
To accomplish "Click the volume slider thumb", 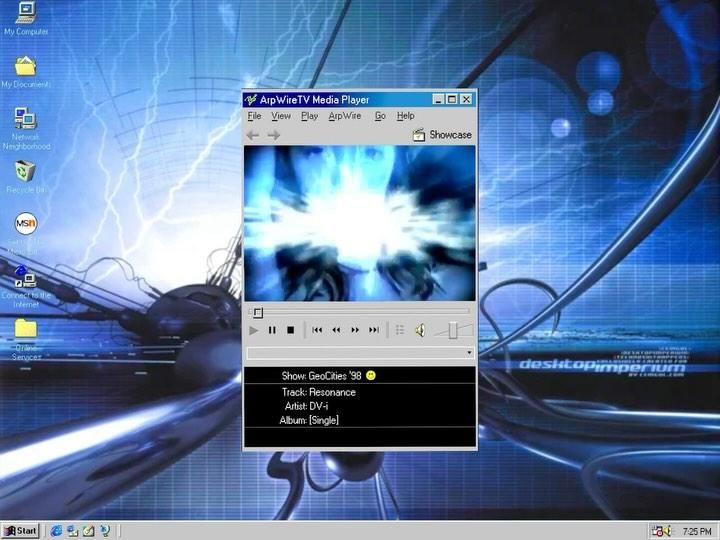I will 453,330.
